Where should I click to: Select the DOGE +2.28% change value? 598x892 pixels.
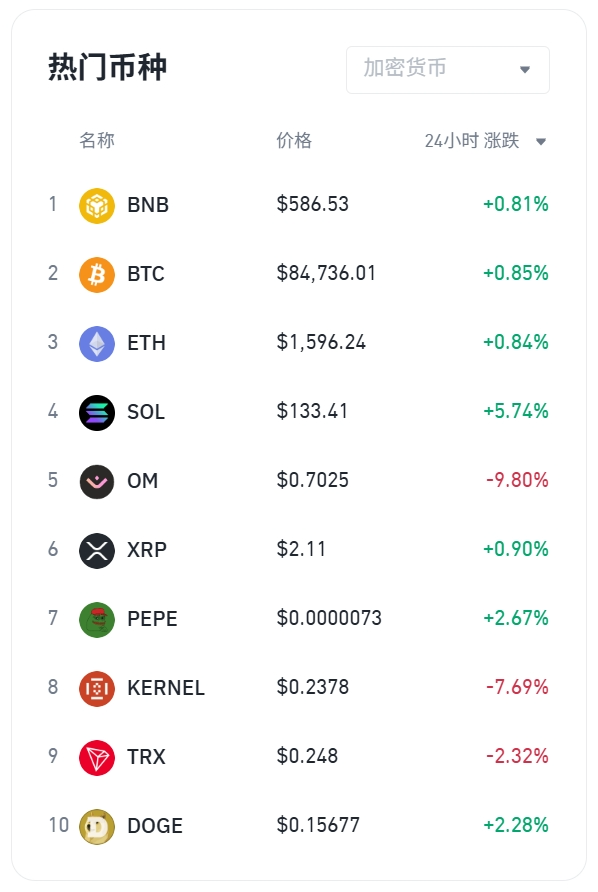[516, 825]
